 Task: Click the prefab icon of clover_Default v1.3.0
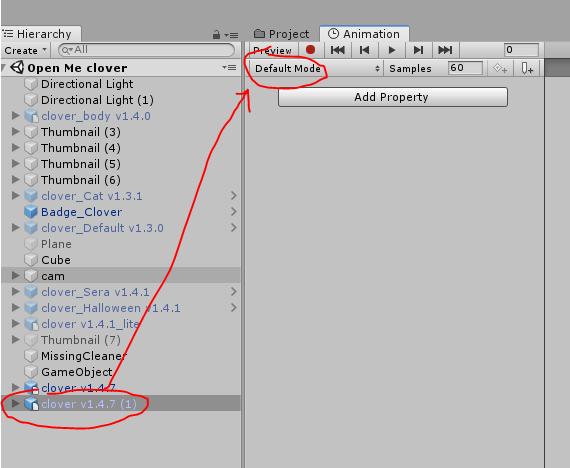coord(31,228)
